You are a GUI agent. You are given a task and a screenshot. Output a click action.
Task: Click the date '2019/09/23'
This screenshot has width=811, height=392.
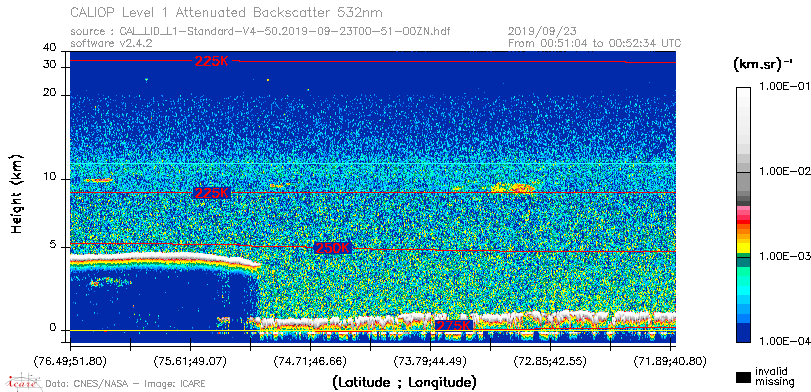[x=543, y=32]
